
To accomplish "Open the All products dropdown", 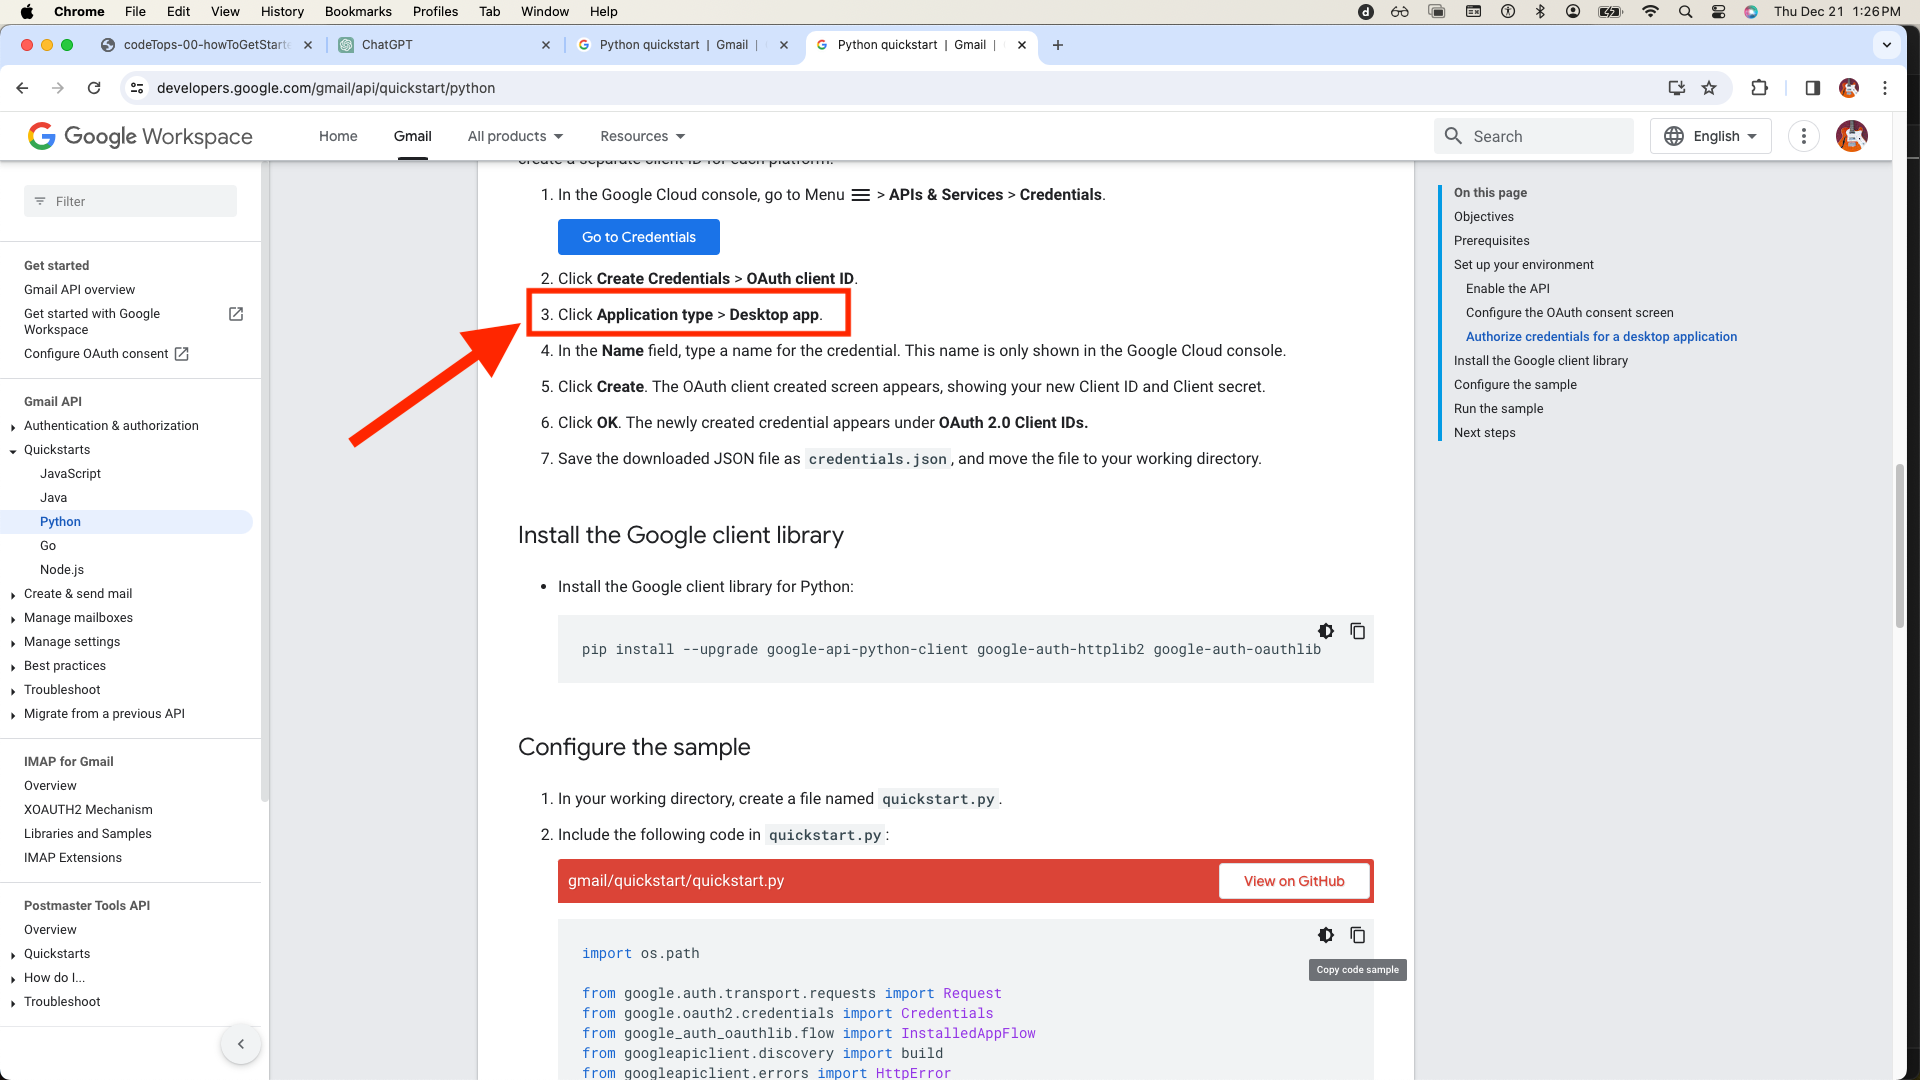I will [515, 136].
